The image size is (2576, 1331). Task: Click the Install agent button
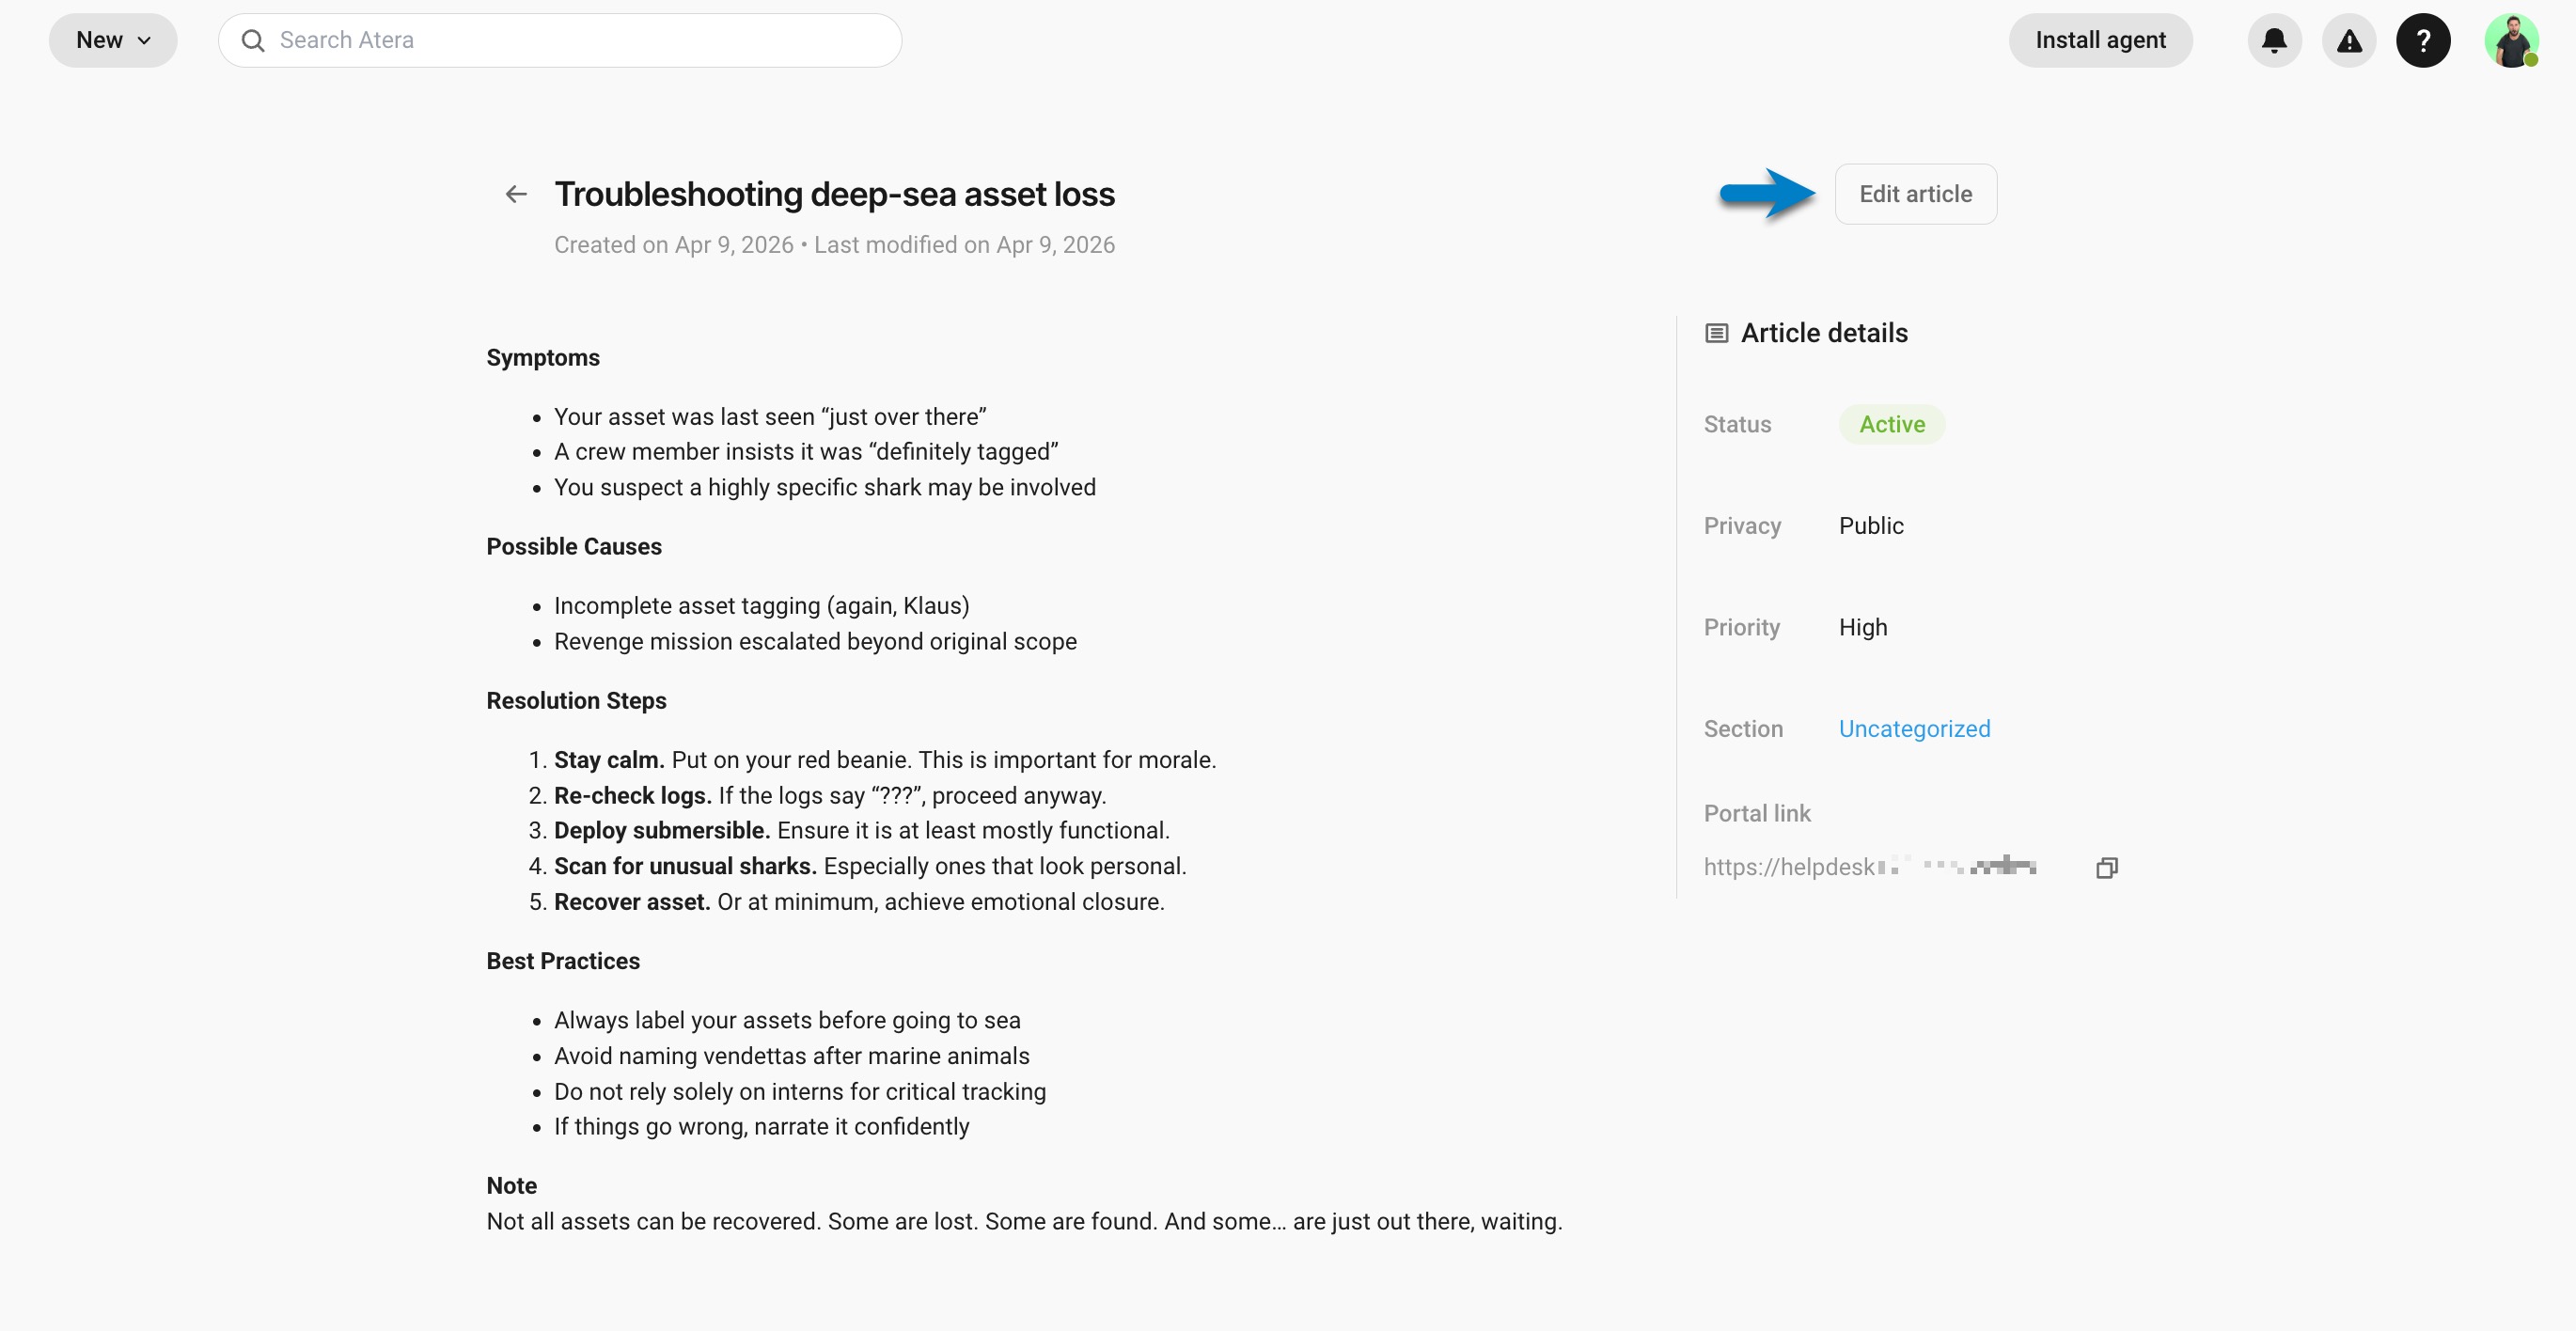click(2100, 41)
